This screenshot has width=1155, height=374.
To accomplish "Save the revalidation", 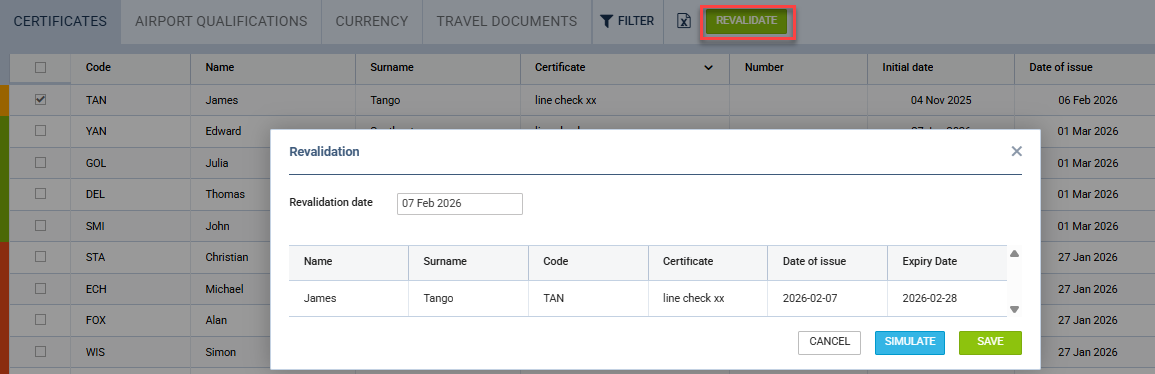I will pos(990,342).
